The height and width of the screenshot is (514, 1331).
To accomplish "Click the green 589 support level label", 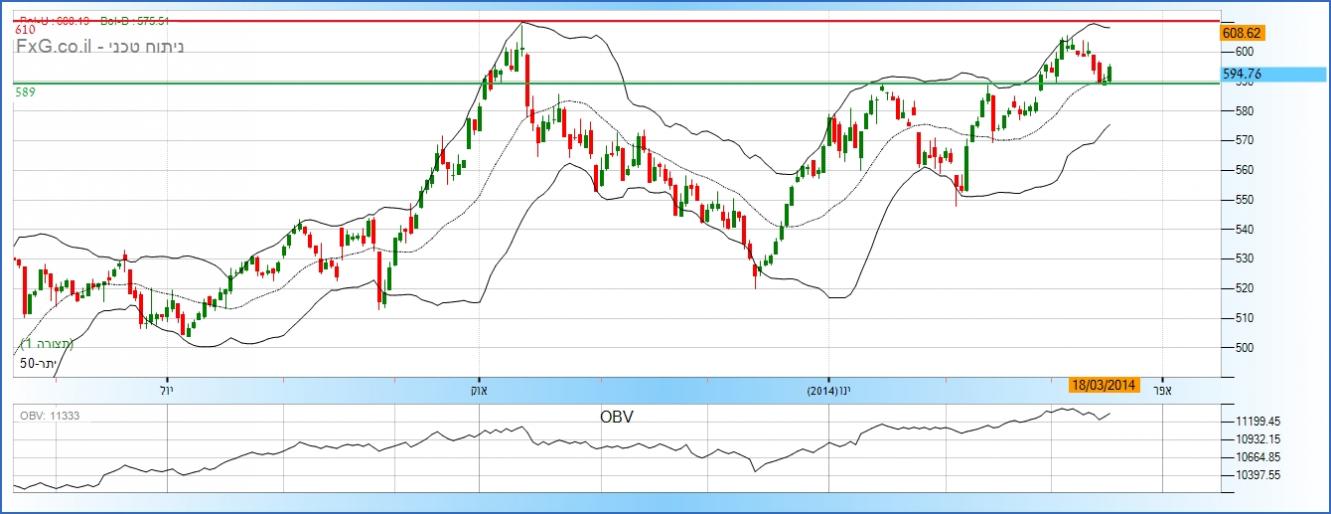I will [25, 92].
